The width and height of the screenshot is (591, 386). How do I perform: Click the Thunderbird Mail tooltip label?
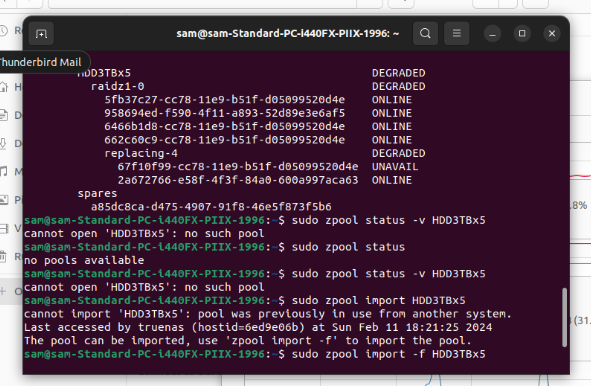tap(40, 62)
